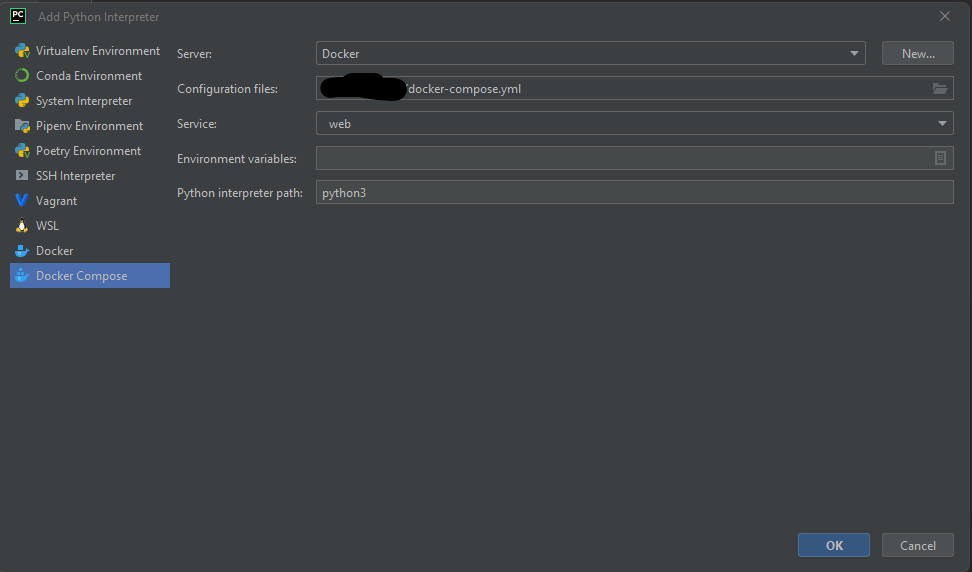Browse configuration files with folder icon
Image resolution: width=972 pixels, height=572 pixels.
940,89
